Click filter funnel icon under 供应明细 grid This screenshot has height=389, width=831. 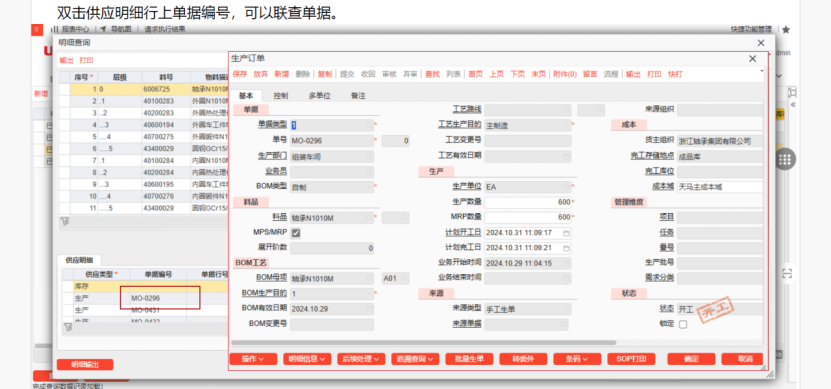coord(68,328)
